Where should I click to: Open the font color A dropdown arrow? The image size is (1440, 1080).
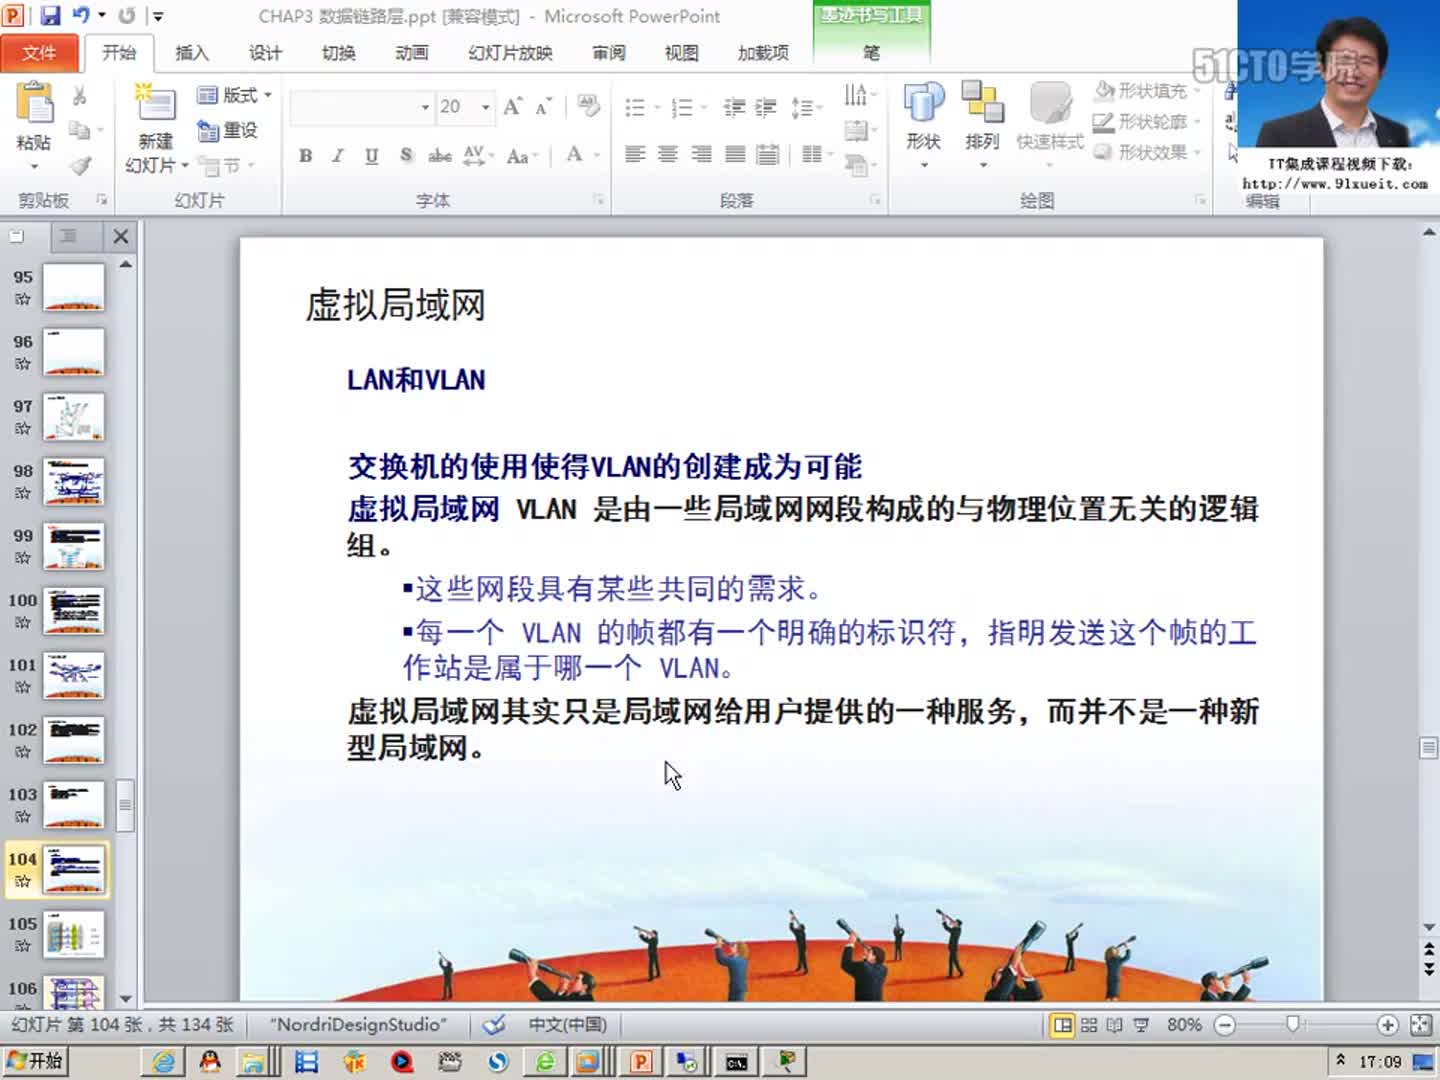(x=597, y=155)
